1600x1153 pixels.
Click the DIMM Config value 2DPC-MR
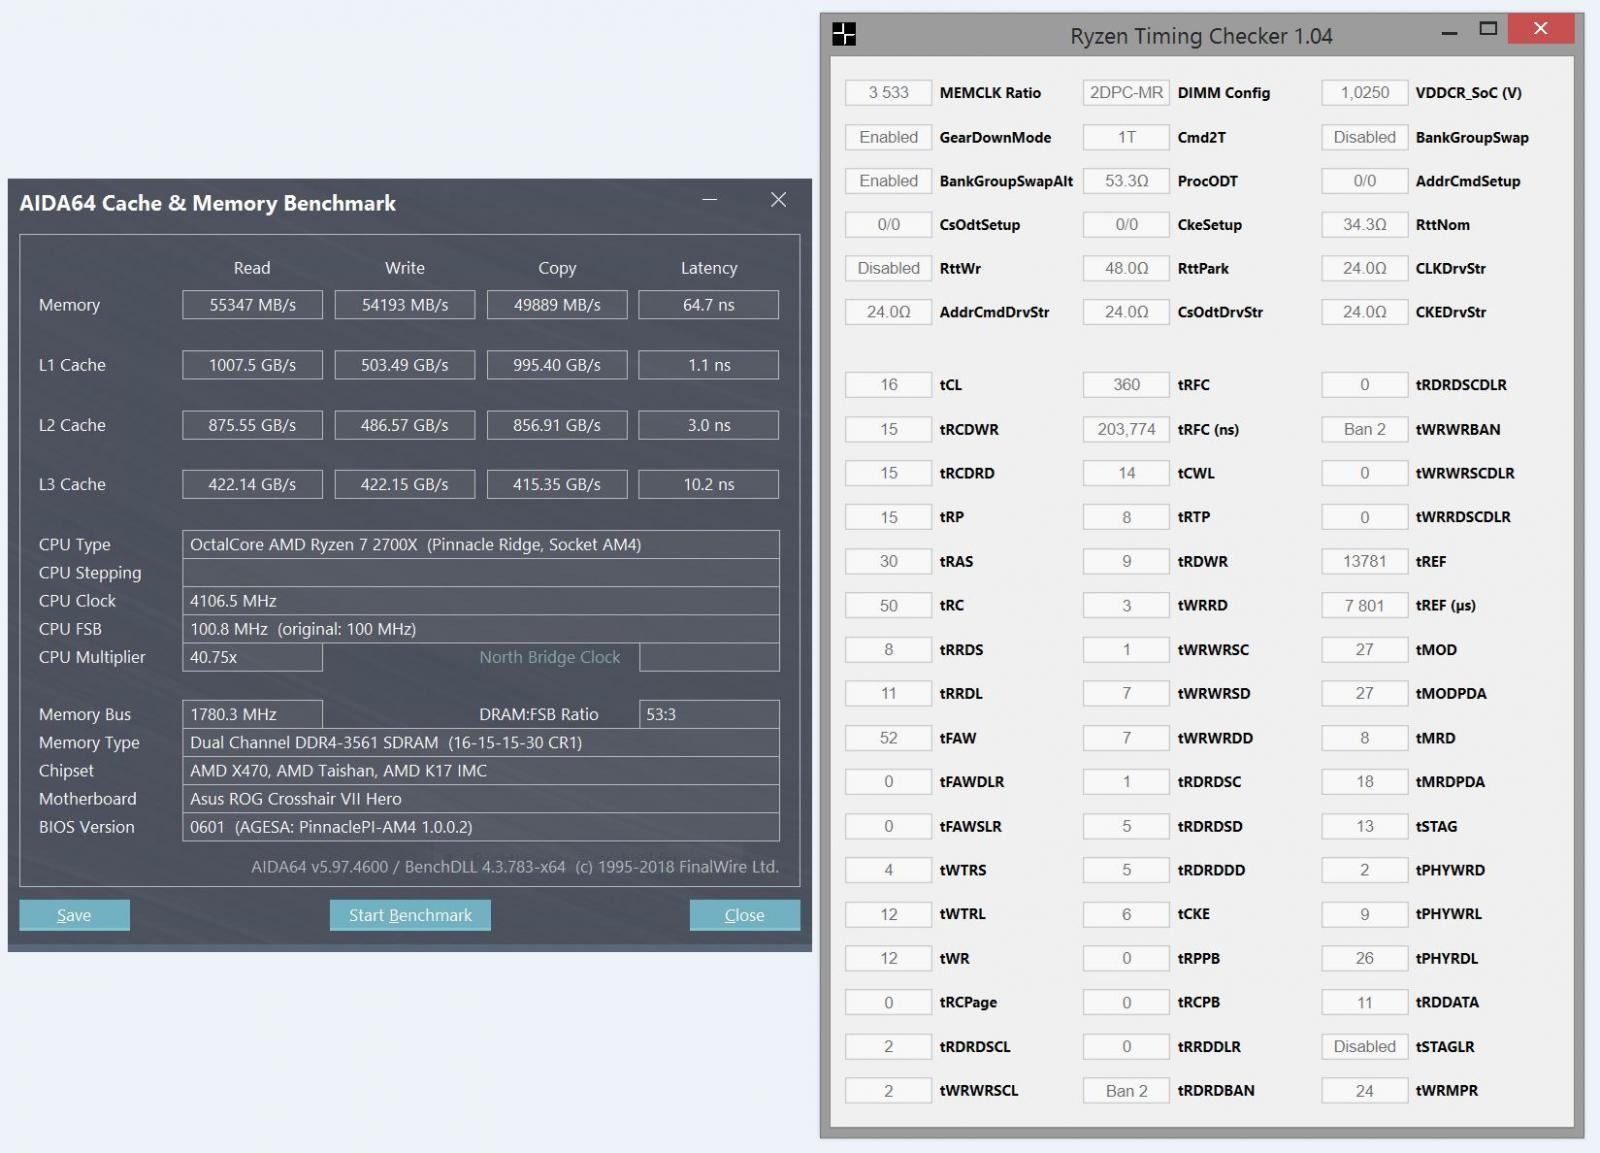[x=1126, y=92]
